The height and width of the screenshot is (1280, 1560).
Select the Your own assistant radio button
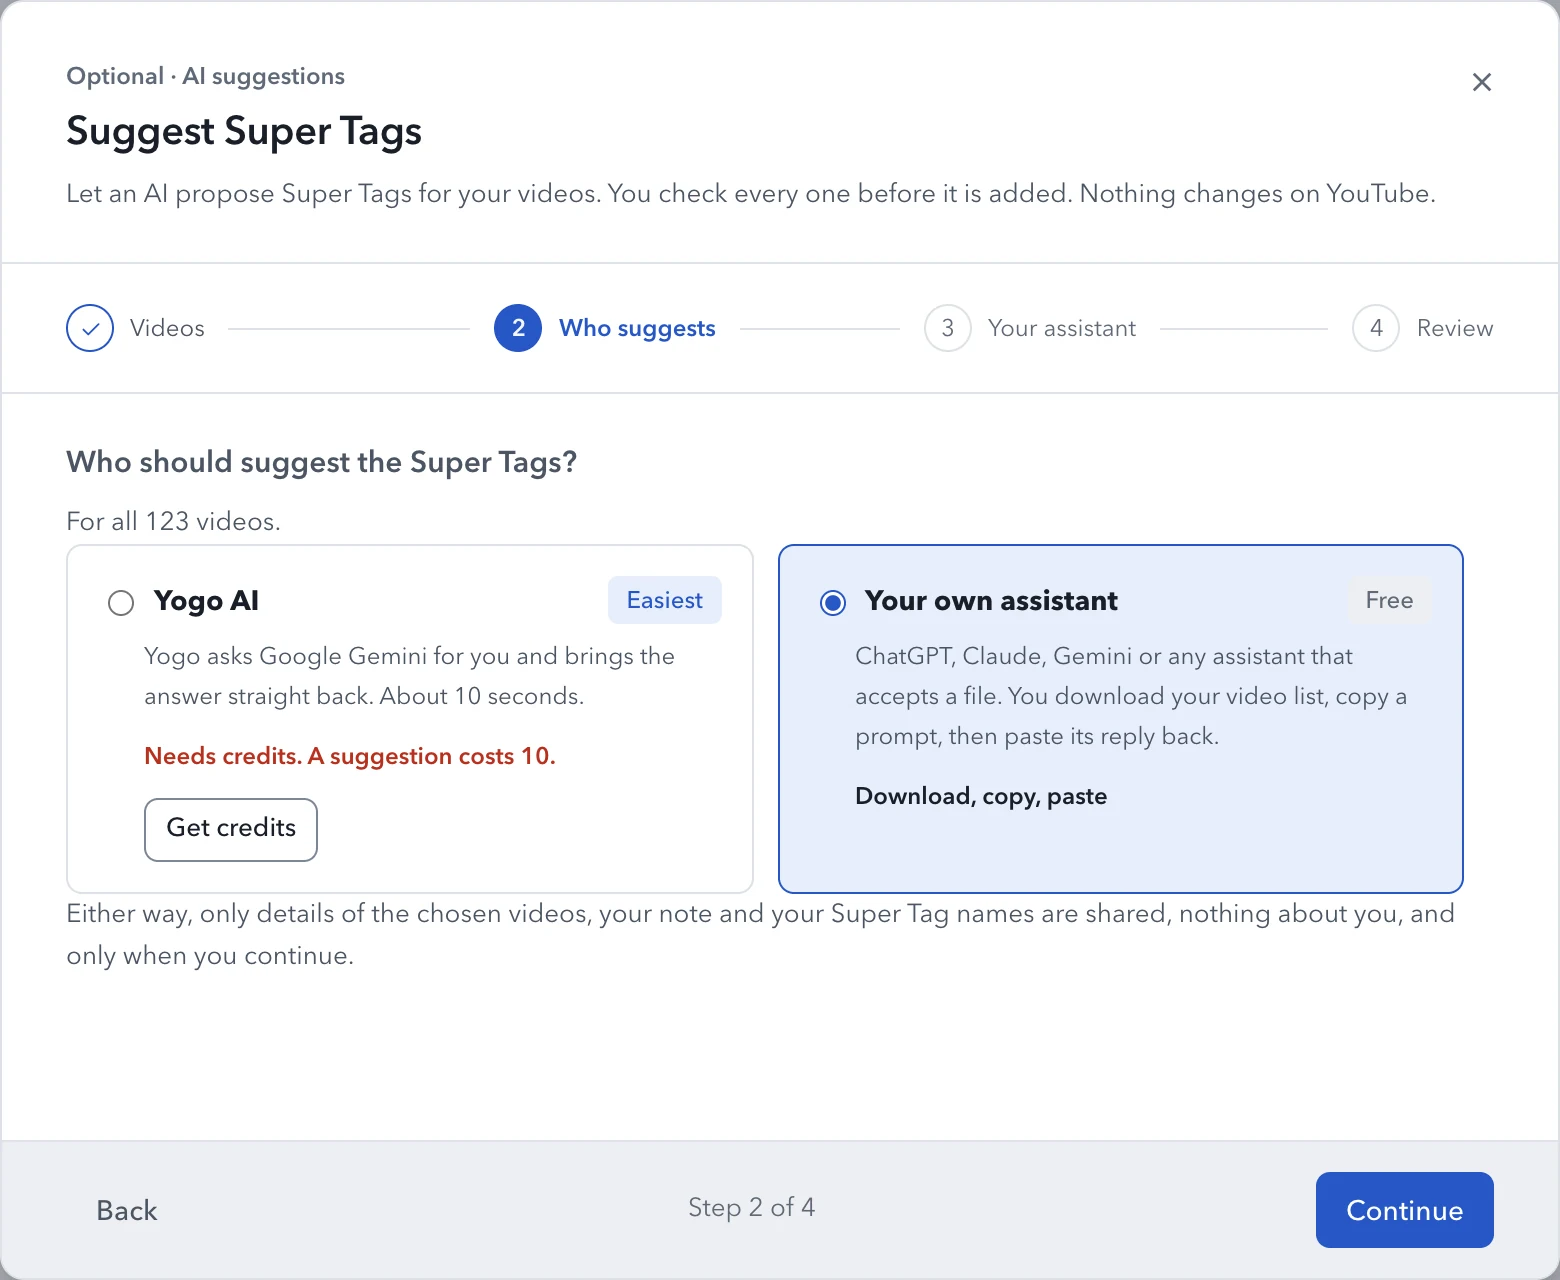(x=833, y=602)
